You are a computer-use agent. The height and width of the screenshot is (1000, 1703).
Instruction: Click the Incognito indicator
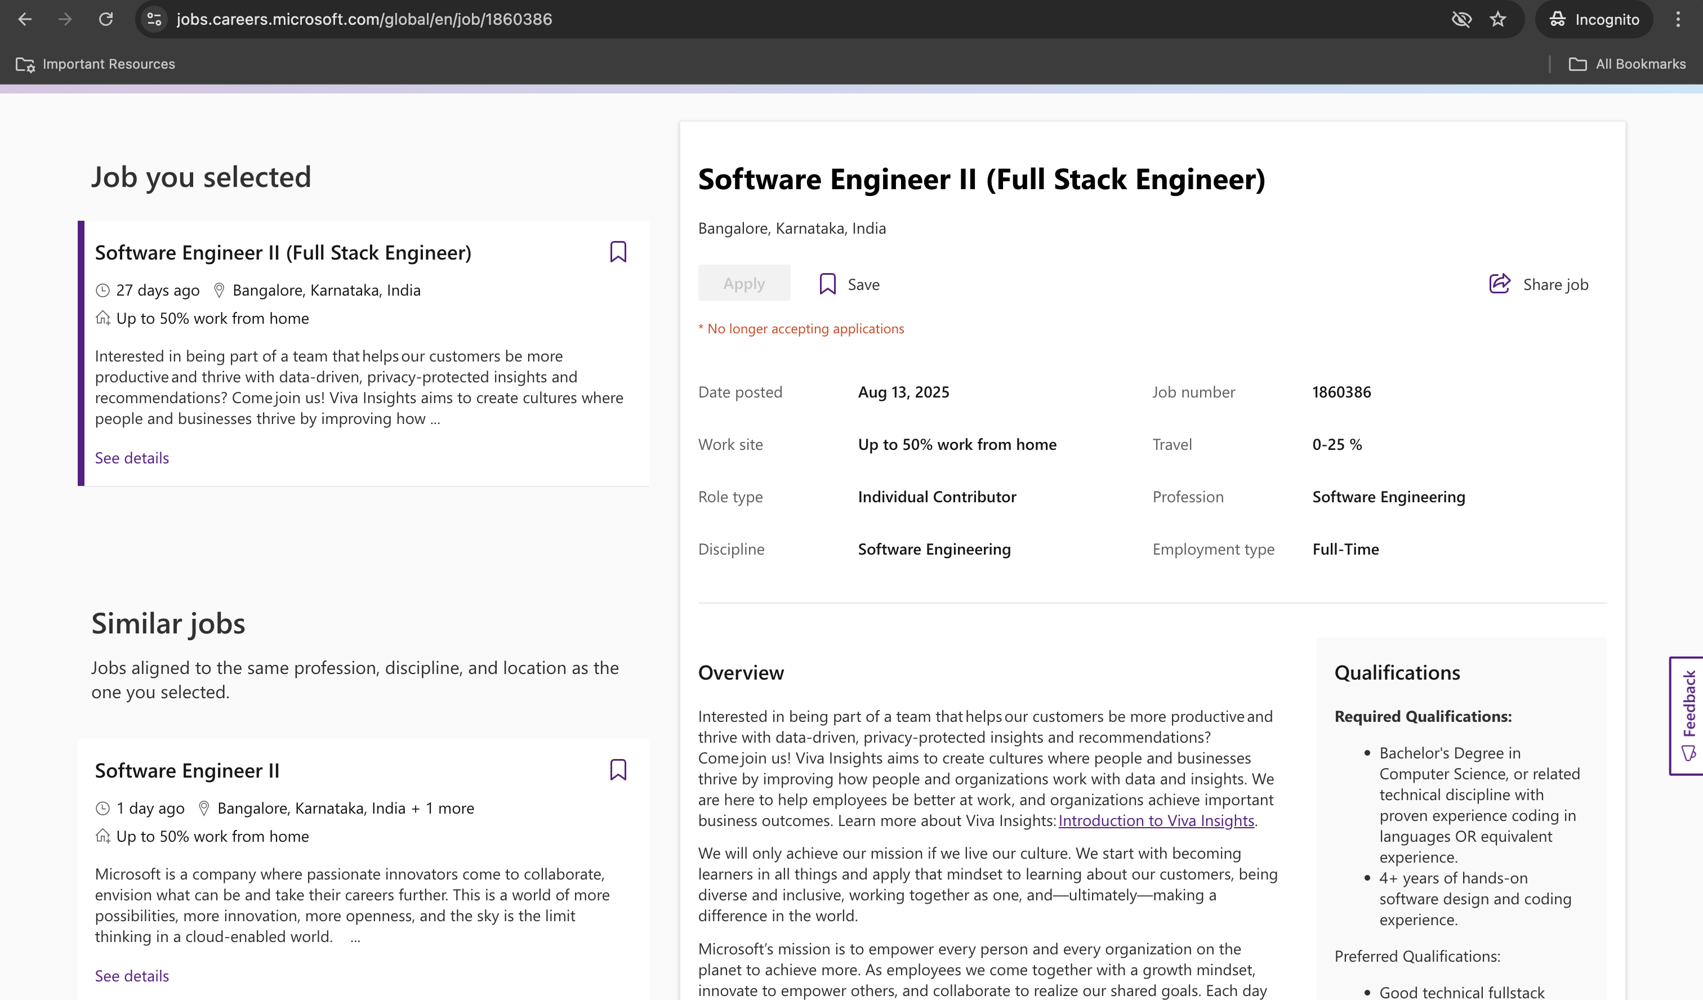click(1594, 19)
